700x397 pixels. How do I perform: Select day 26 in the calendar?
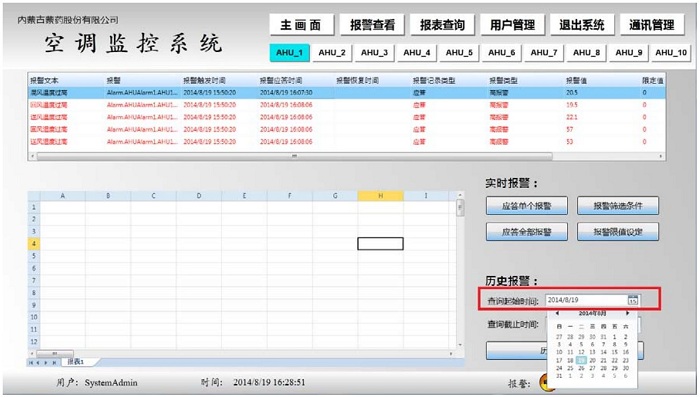tap(581, 368)
